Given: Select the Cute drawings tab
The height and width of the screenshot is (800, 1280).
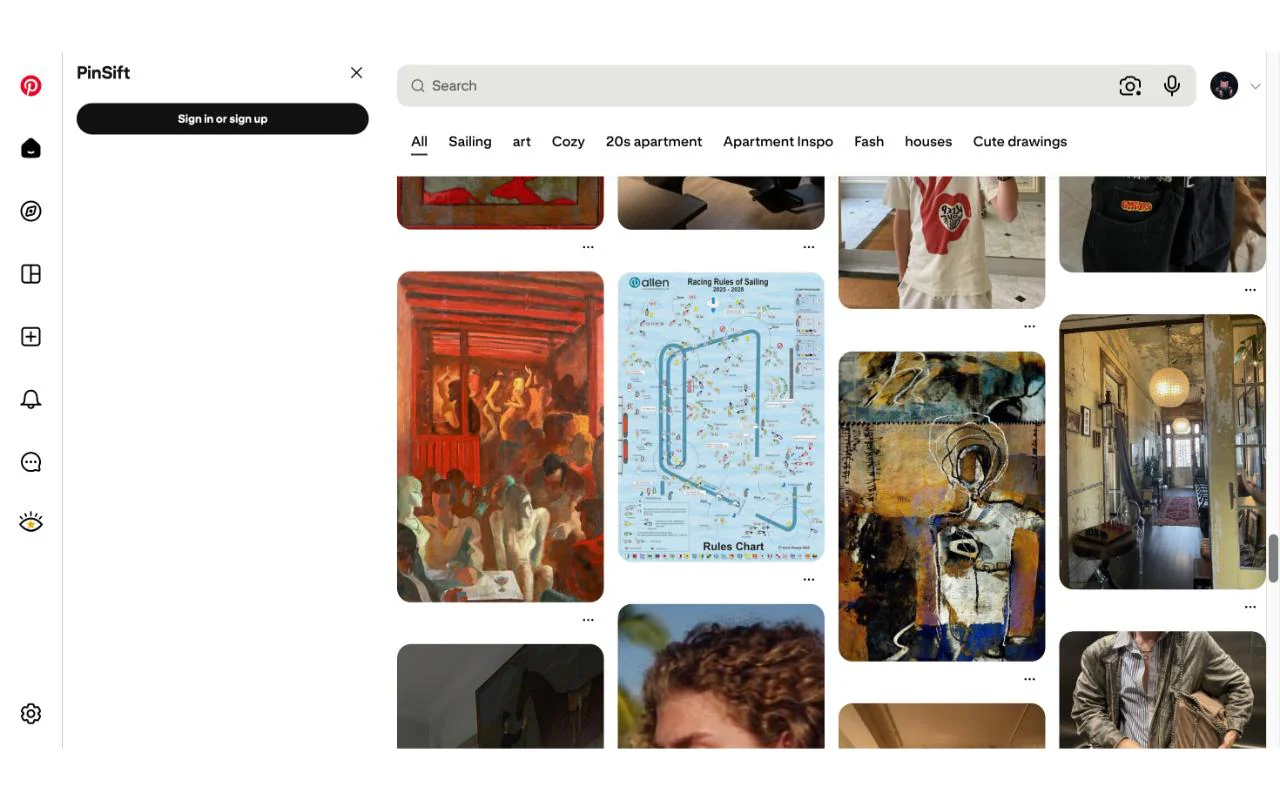Looking at the screenshot, I should pos(1020,142).
